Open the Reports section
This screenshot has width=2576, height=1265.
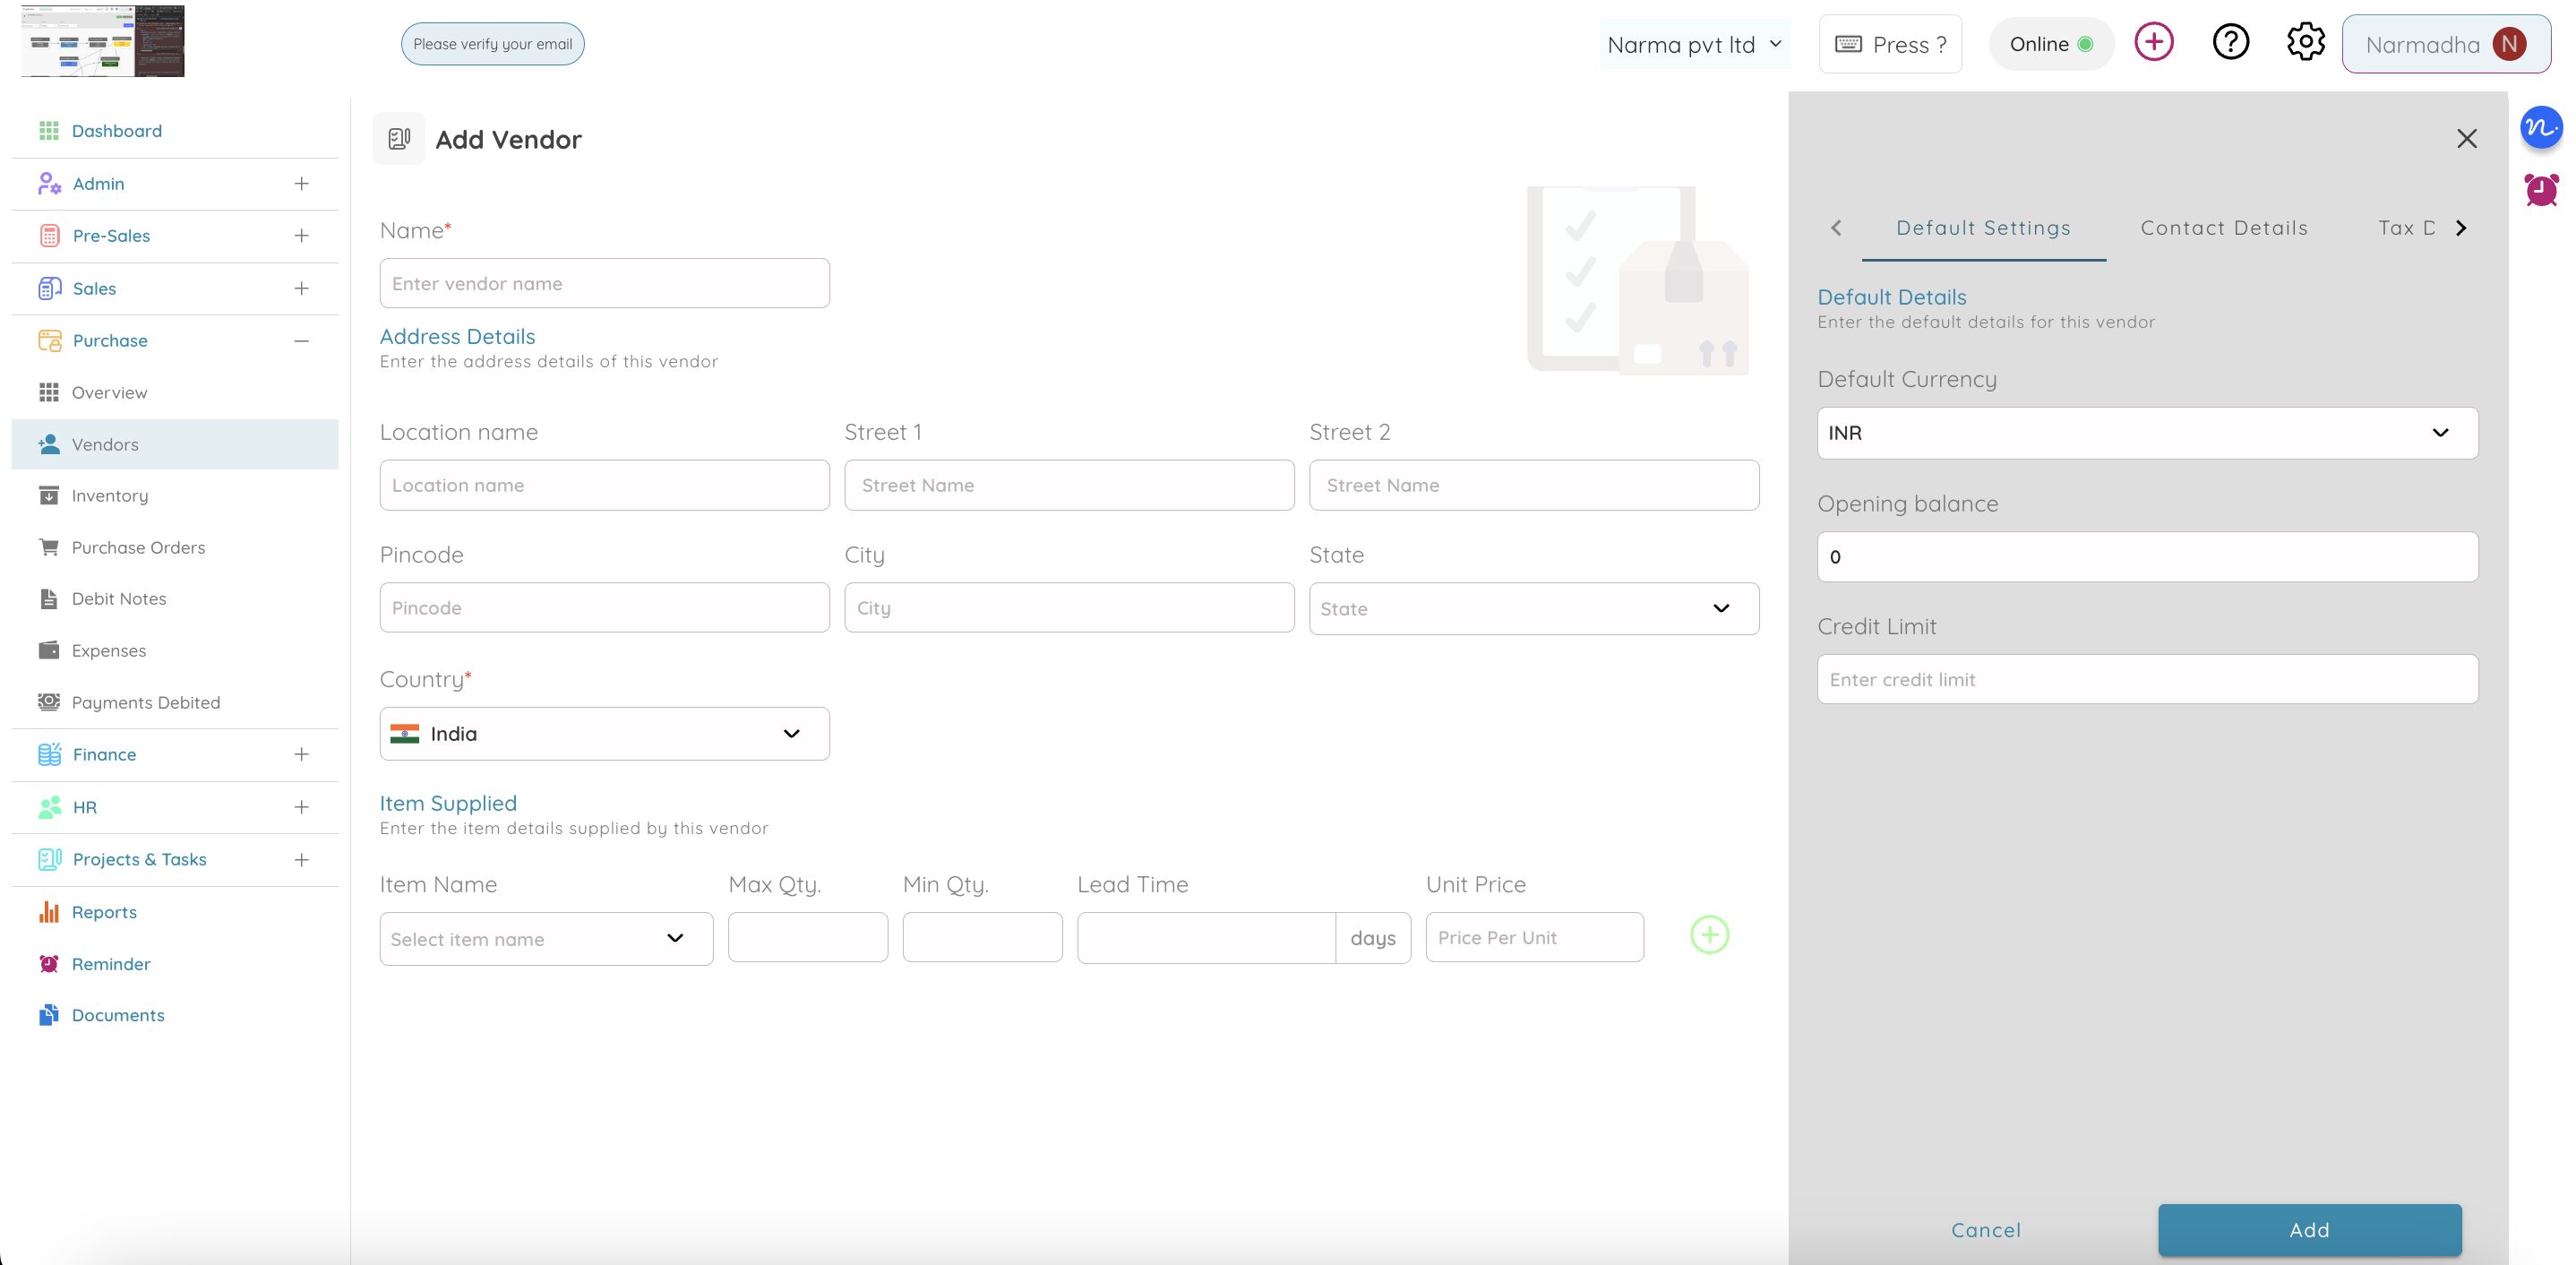[104, 911]
